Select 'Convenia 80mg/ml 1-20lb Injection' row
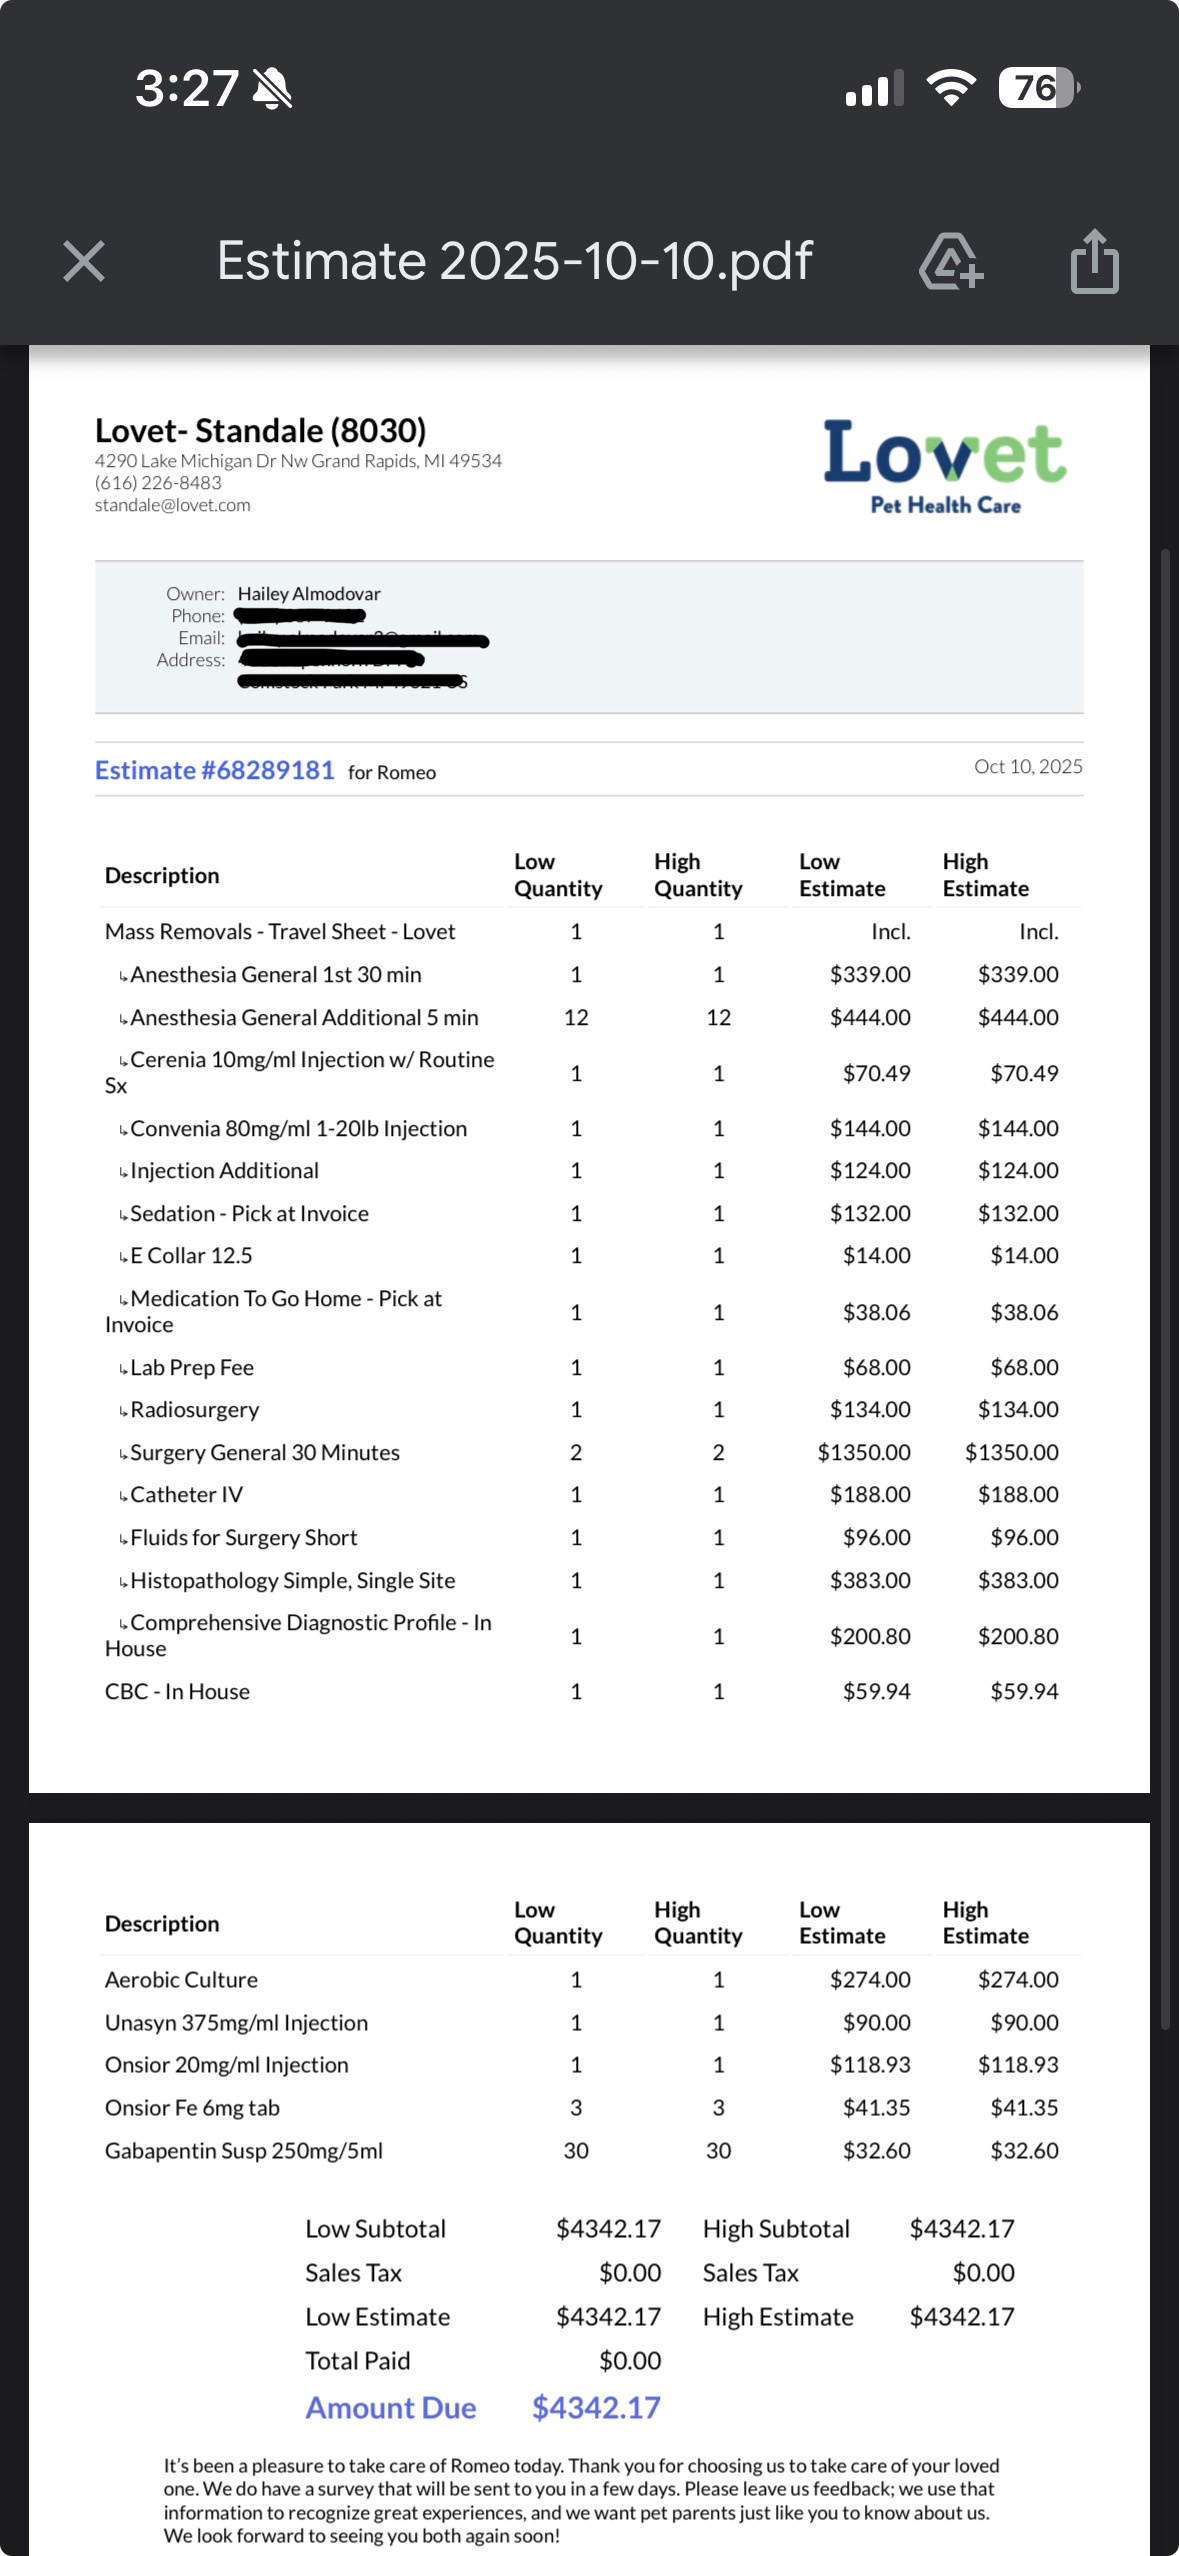Viewport: 1179px width, 2556px height. [x=589, y=1129]
